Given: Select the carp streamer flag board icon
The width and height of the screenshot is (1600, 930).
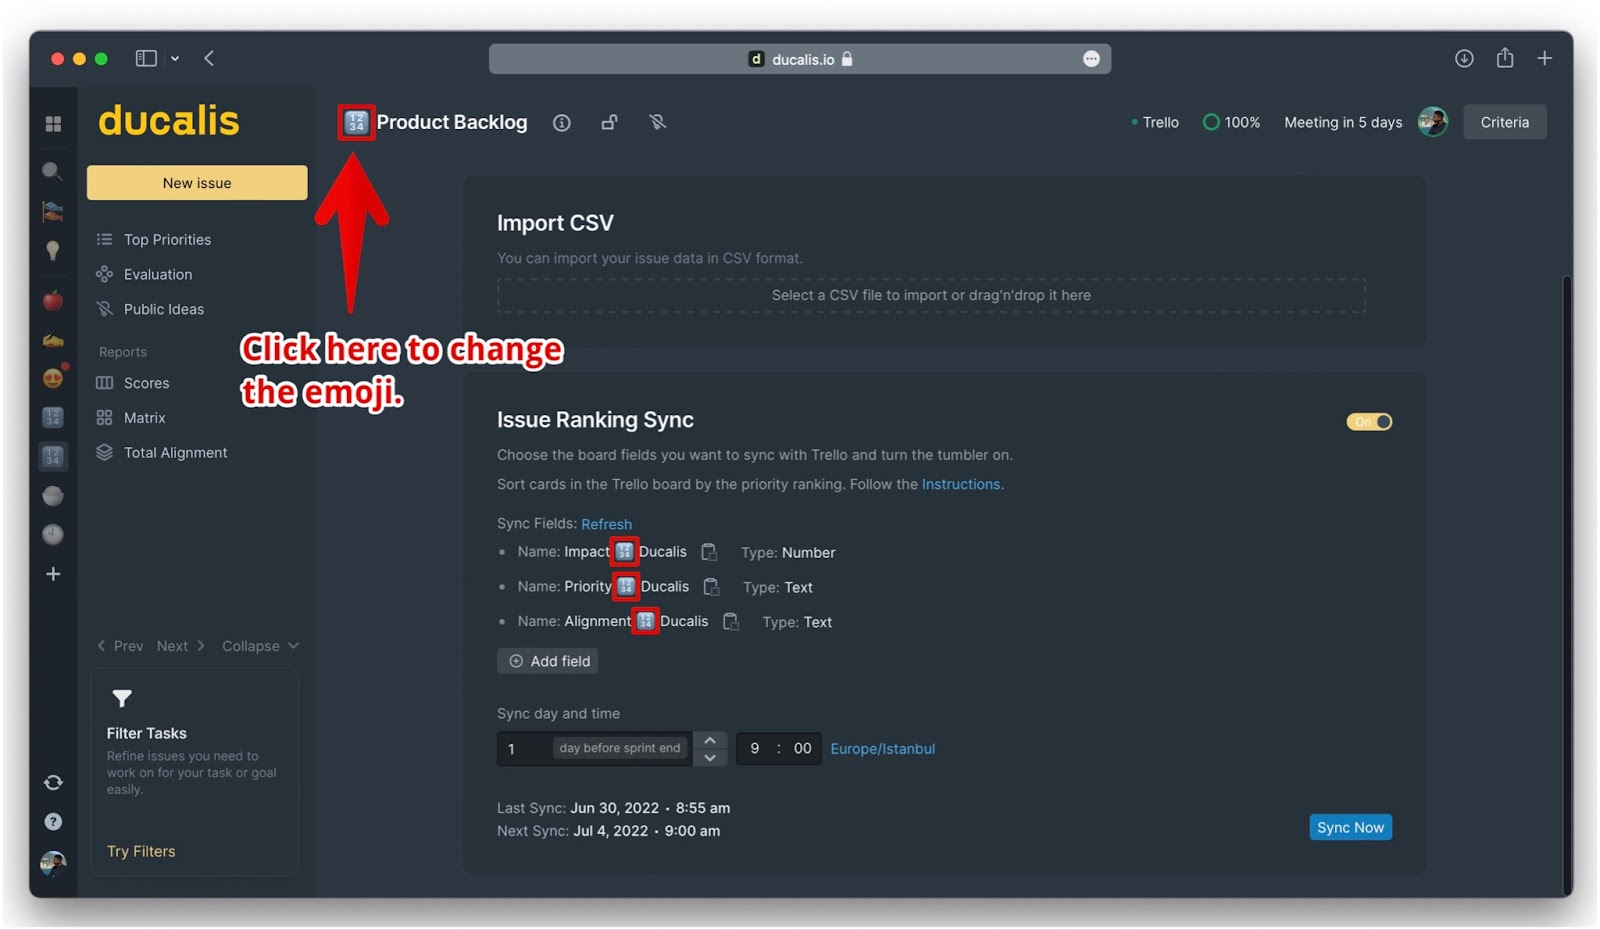Looking at the screenshot, I should (x=53, y=211).
